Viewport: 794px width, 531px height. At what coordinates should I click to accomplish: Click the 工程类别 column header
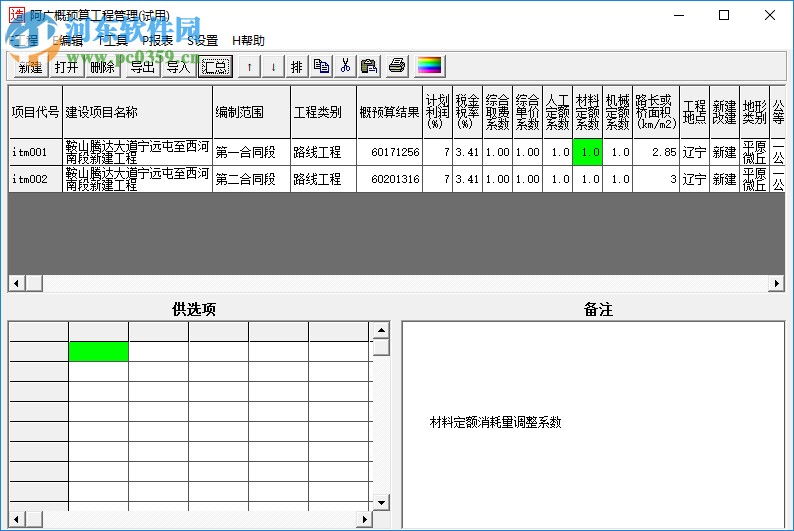point(323,112)
